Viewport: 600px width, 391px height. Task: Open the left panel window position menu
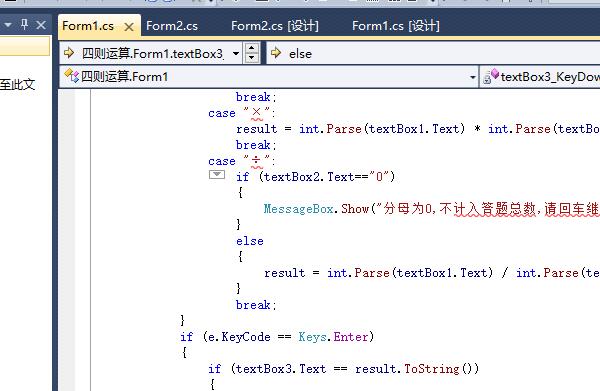click(8, 25)
